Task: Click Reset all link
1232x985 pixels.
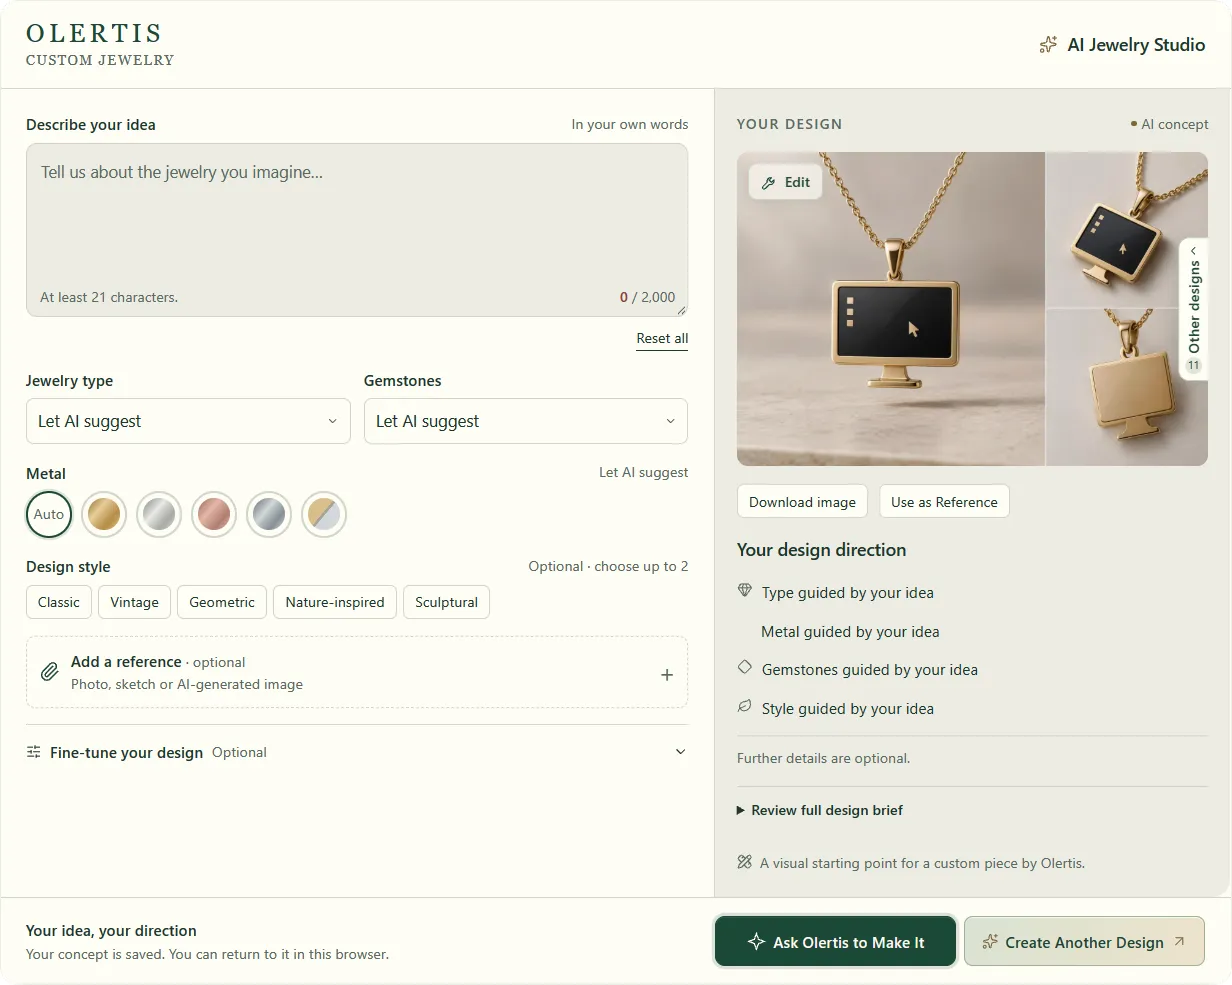Action: [662, 338]
